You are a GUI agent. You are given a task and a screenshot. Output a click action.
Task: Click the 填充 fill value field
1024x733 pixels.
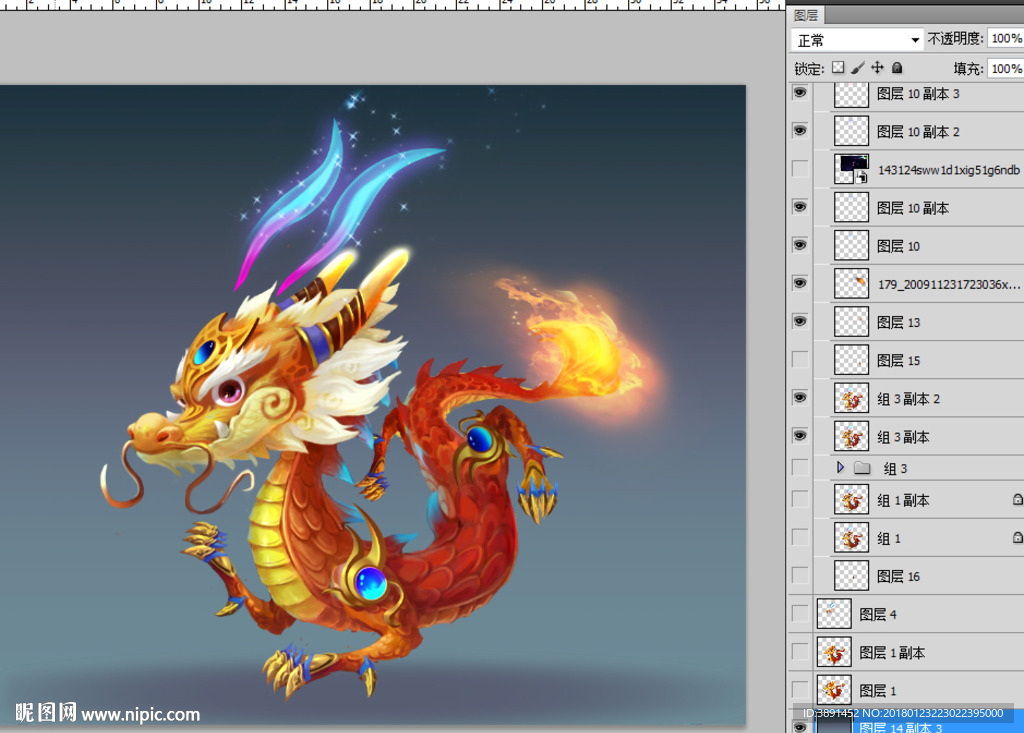tap(1006, 69)
